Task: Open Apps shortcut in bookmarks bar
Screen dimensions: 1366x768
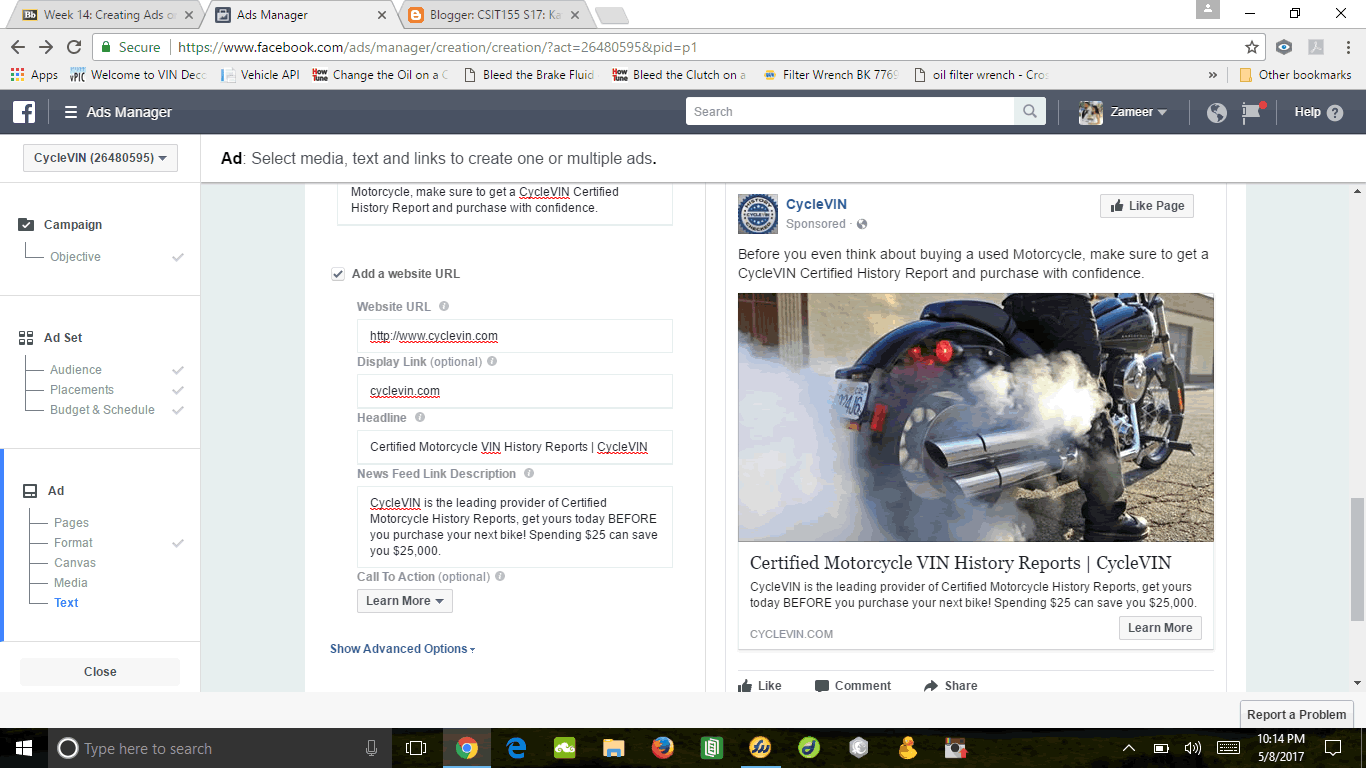Action: click(34, 75)
